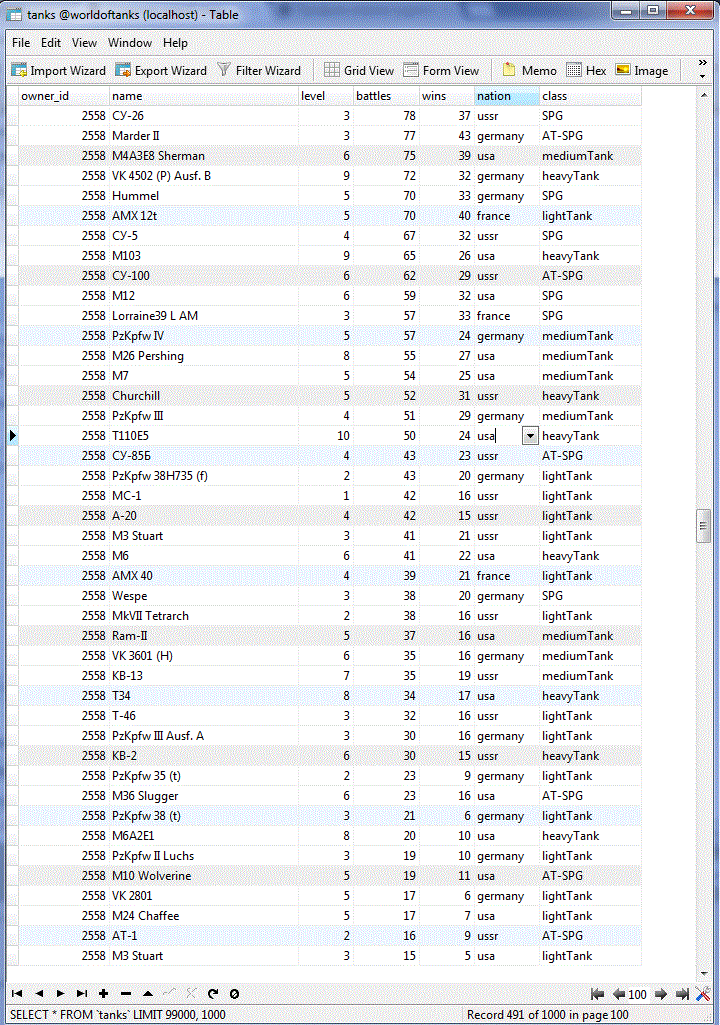Open the Export Wizard
Image resolution: width=720 pixels, height=1025 pixels.
click(161, 70)
